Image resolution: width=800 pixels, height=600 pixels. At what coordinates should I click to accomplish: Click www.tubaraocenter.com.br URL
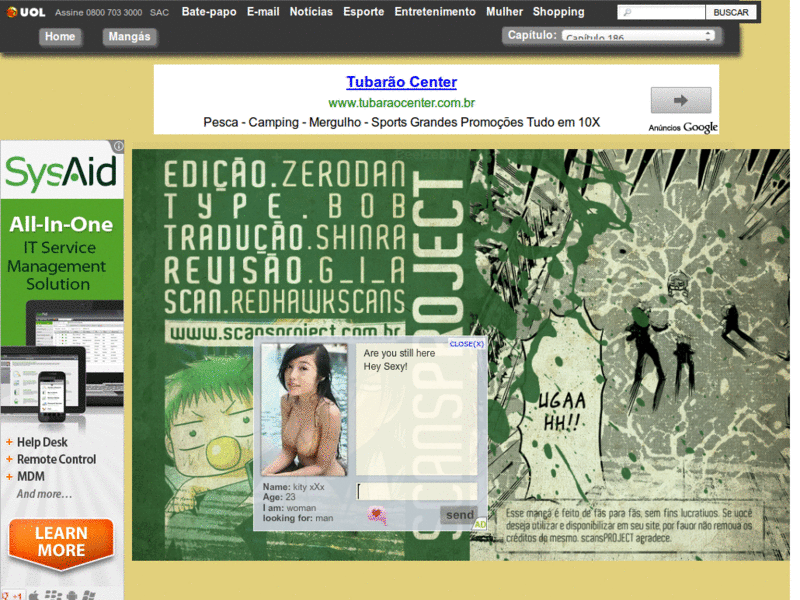402,103
